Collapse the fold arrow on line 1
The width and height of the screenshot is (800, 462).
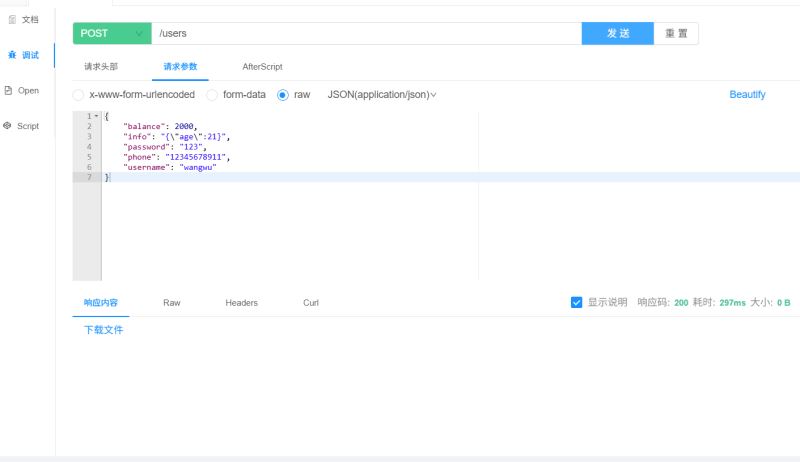[96, 116]
